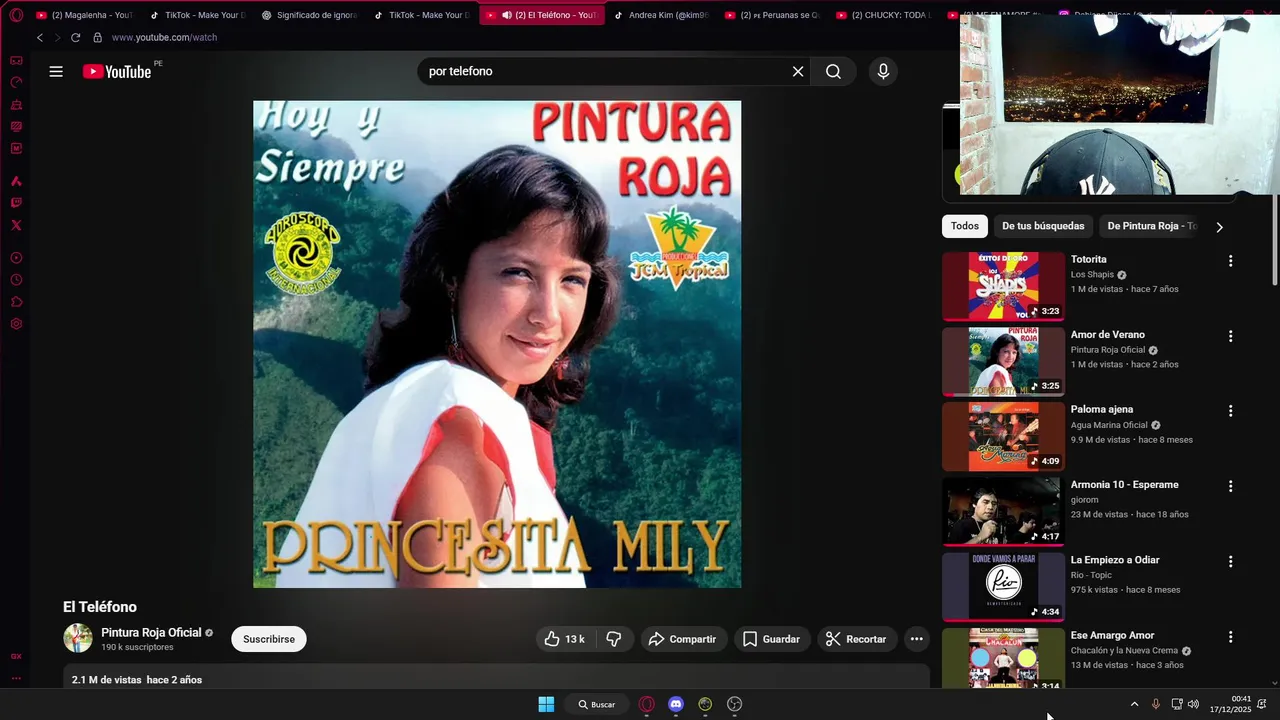Viewport: 1280px width, 720px height.
Task: Select De tus búsquedas filter chip
Action: [x=1043, y=226]
